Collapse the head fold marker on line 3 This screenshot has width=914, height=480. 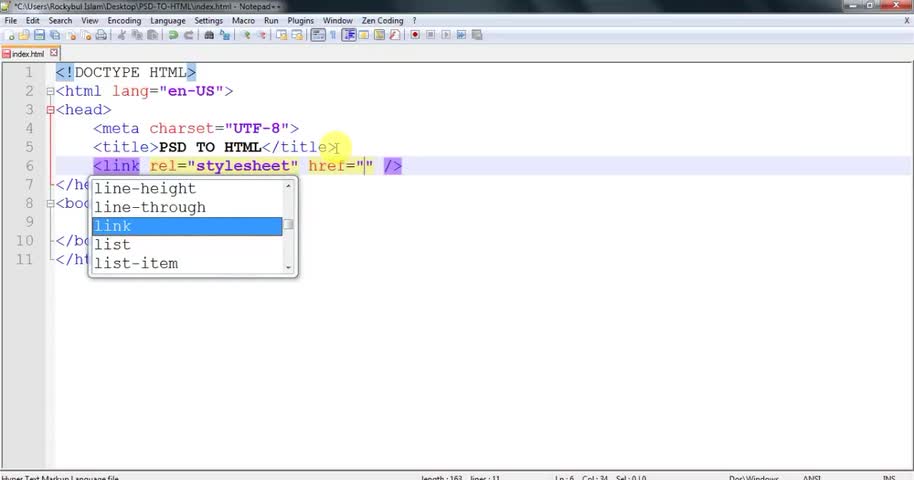point(50,110)
